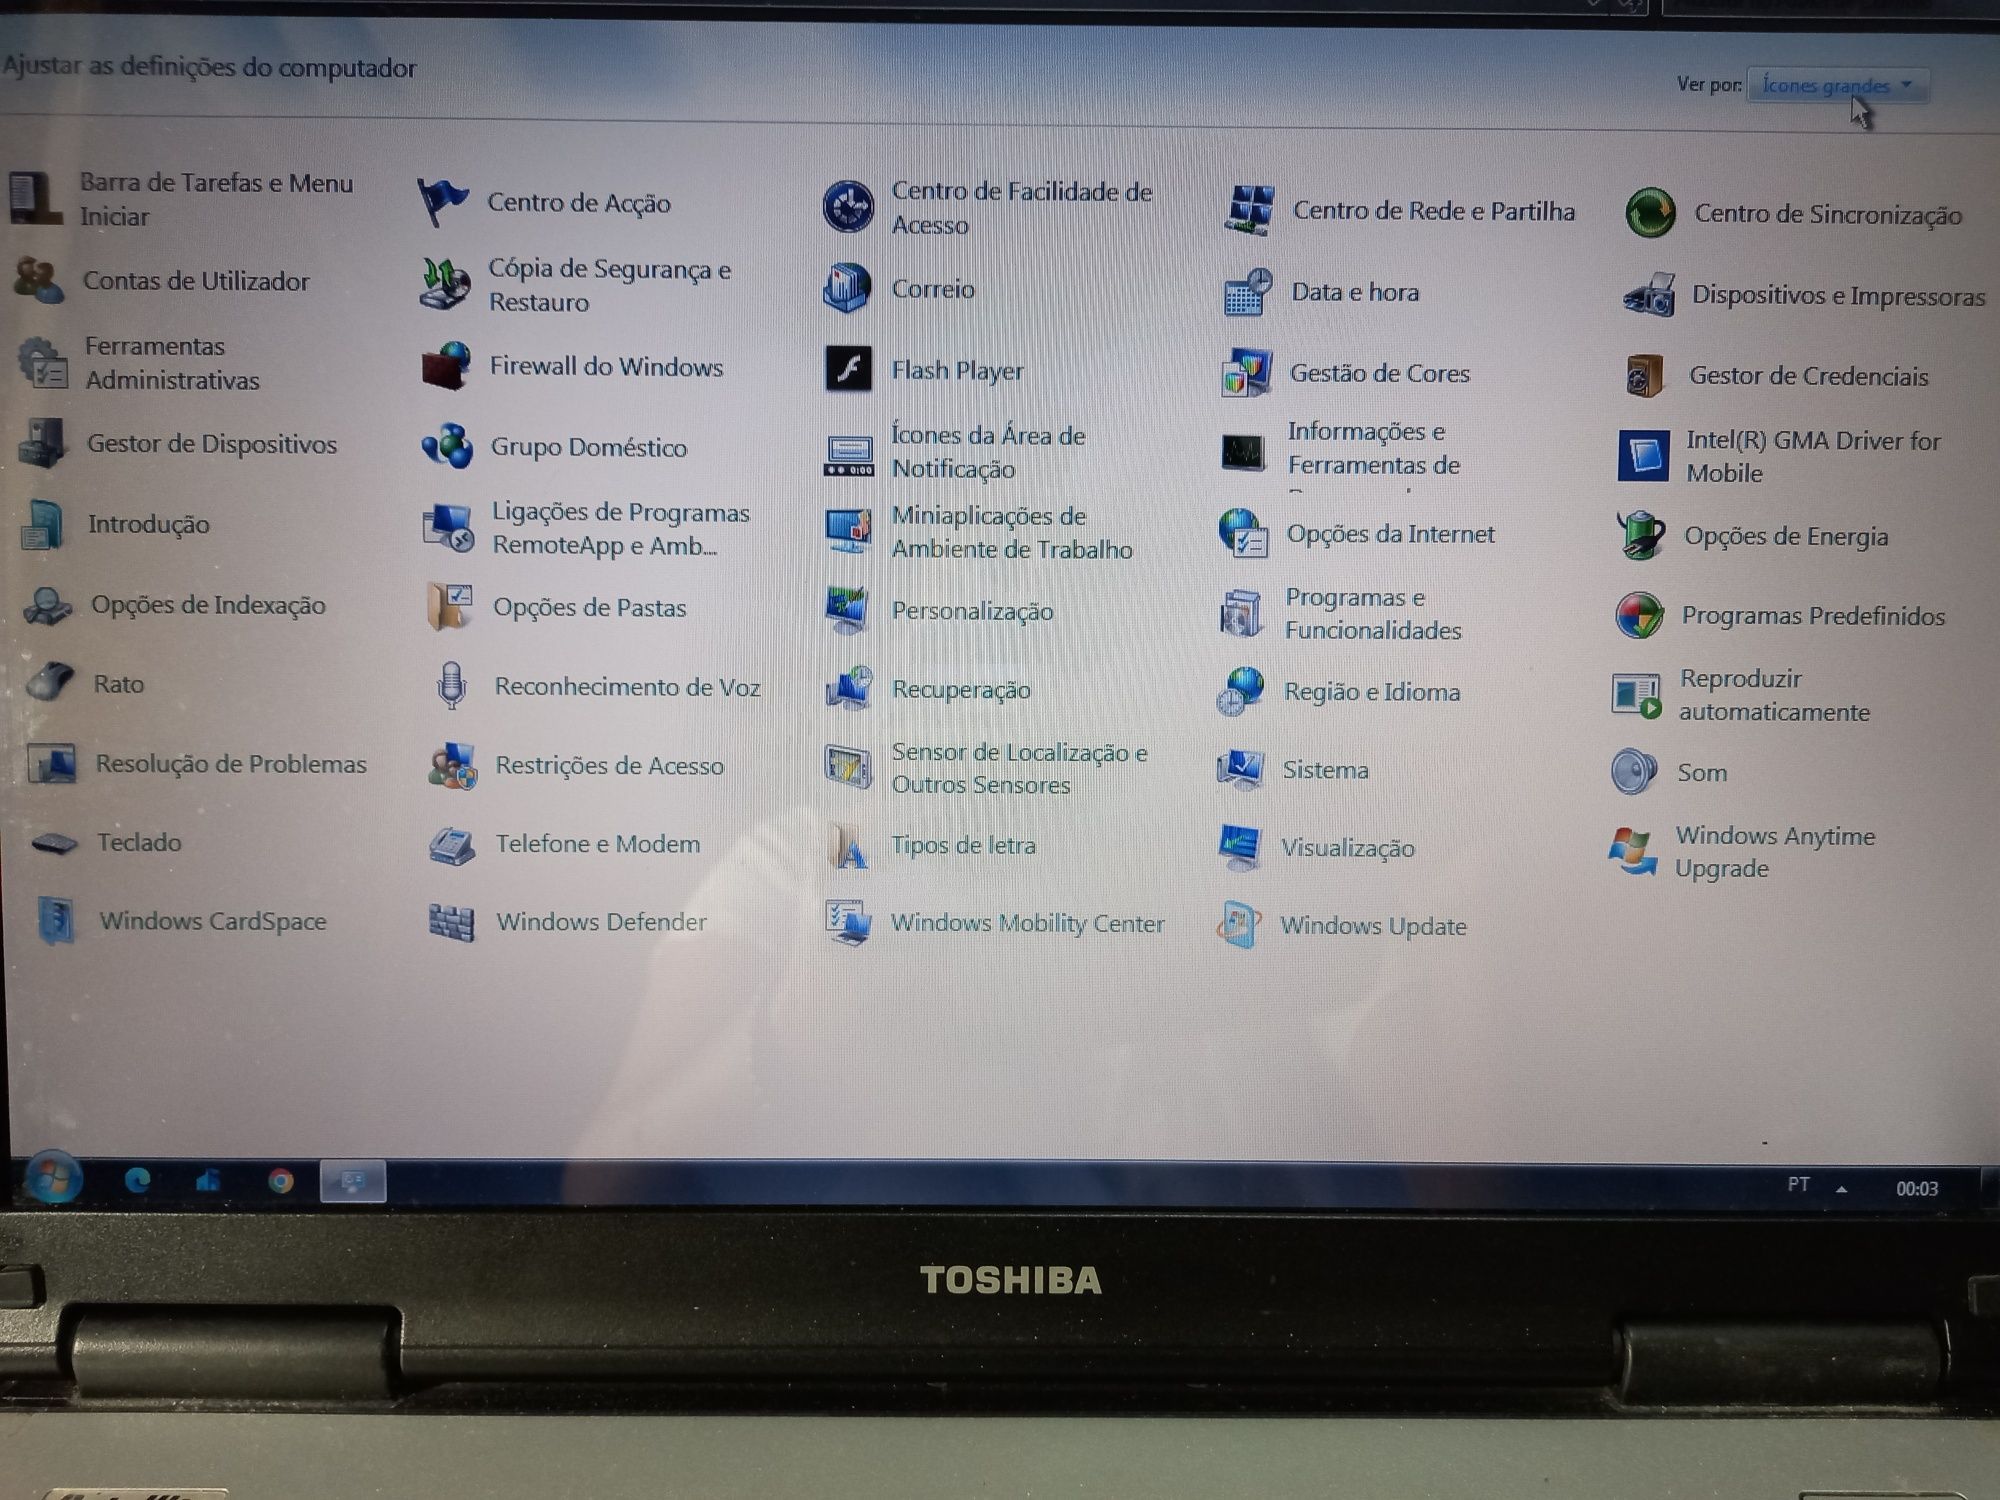This screenshot has width=2000, height=1500.
Task: Click the Recuperação link
Action: [961, 689]
